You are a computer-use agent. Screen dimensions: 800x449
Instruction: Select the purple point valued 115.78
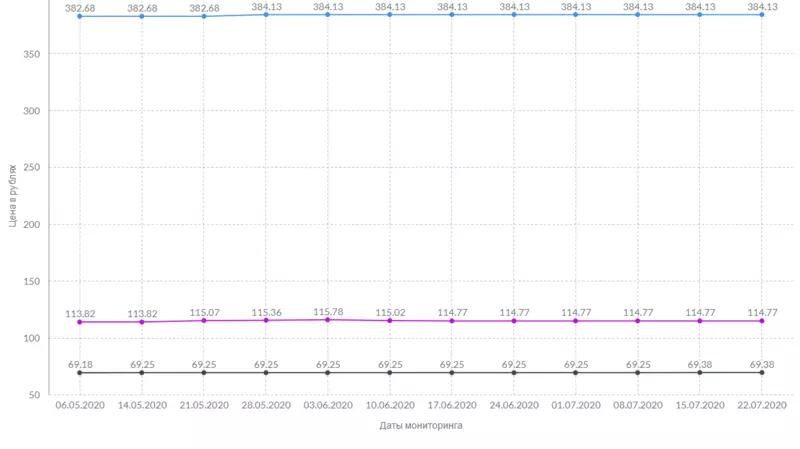(x=328, y=320)
